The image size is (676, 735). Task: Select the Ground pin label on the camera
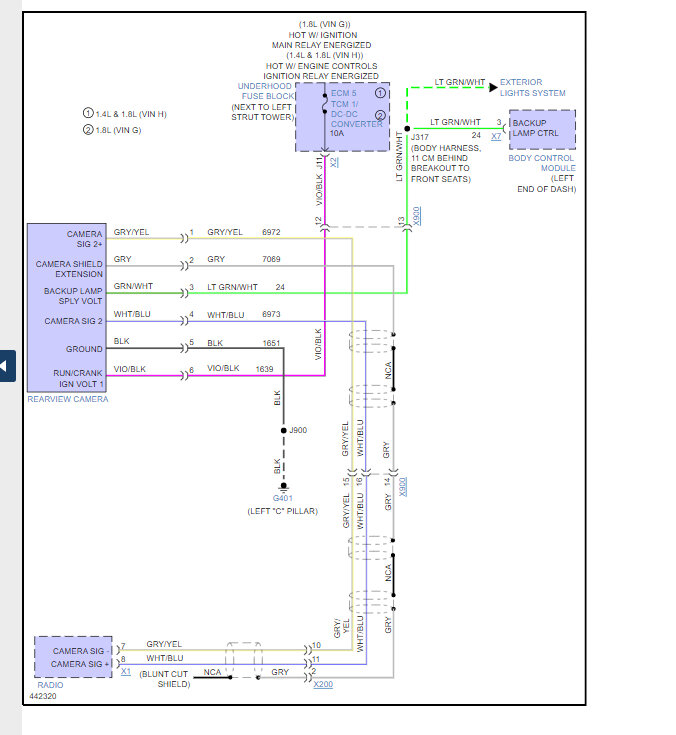[x=84, y=349]
